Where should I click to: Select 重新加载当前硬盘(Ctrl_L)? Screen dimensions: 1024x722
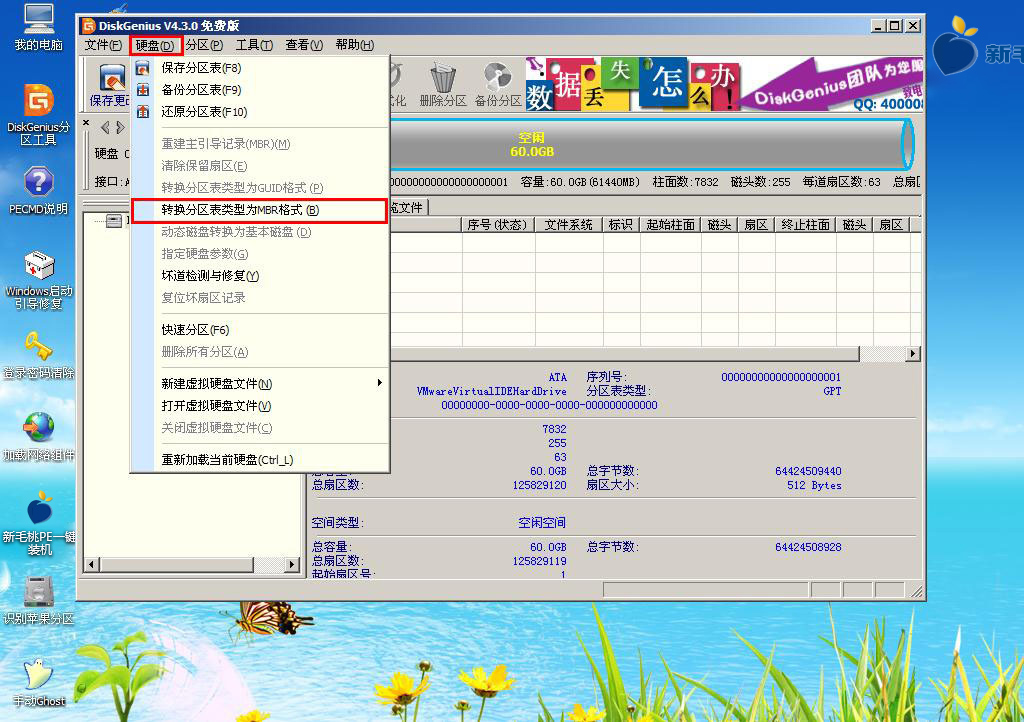260,460
